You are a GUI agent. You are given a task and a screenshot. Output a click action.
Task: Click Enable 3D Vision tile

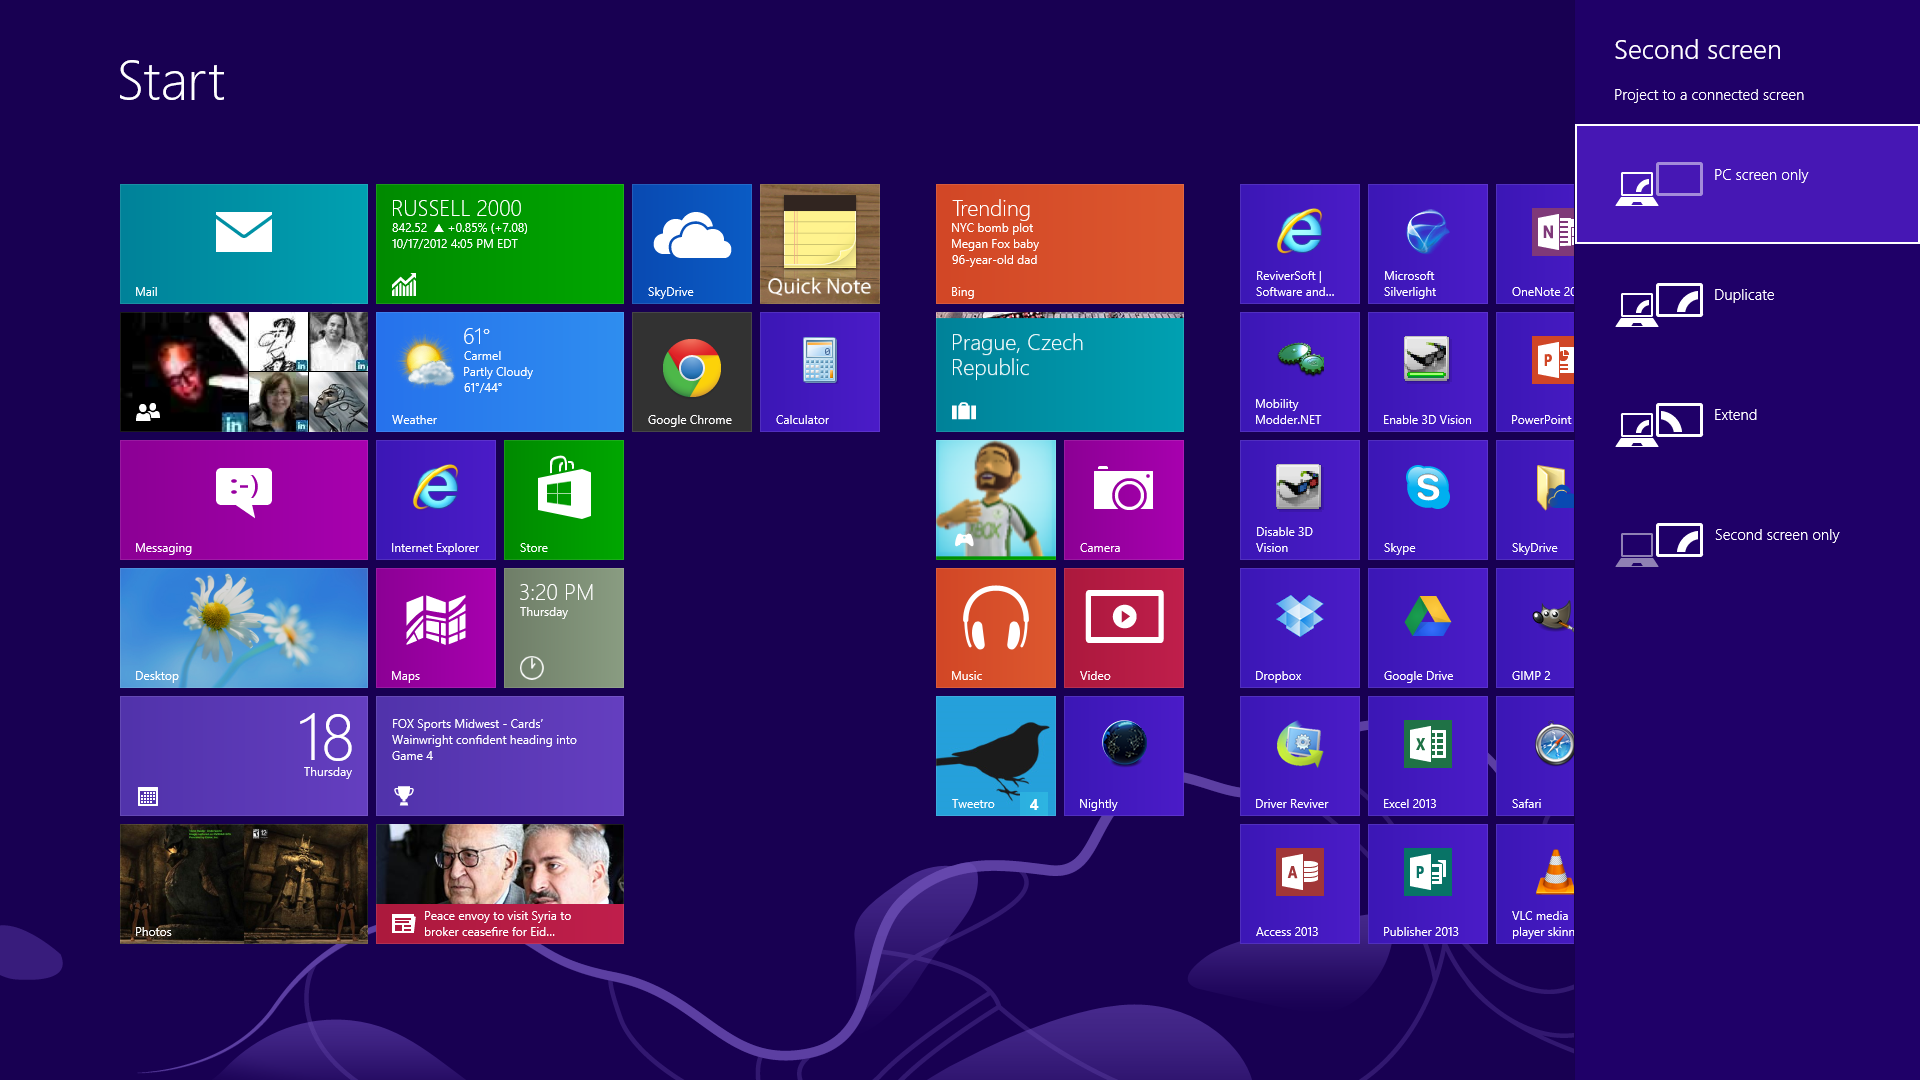1428,372
